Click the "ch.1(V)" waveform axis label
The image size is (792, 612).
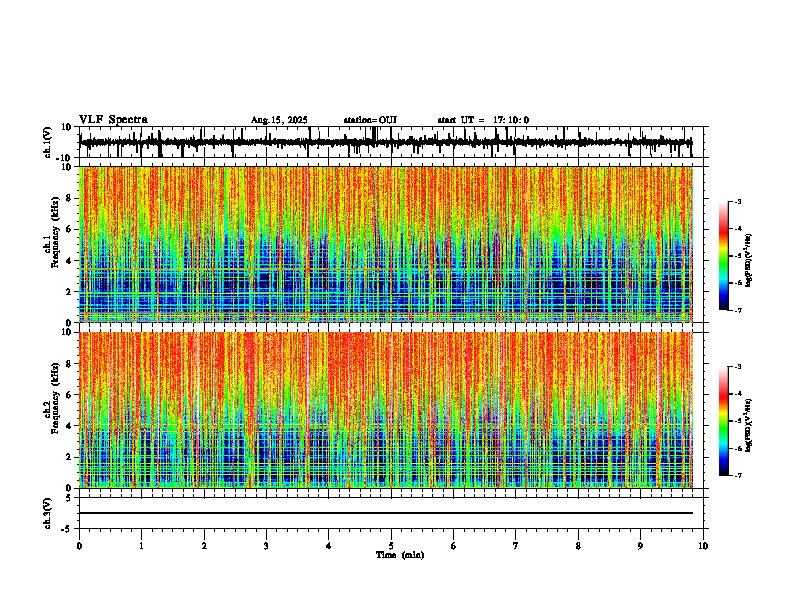click(x=48, y=142)
